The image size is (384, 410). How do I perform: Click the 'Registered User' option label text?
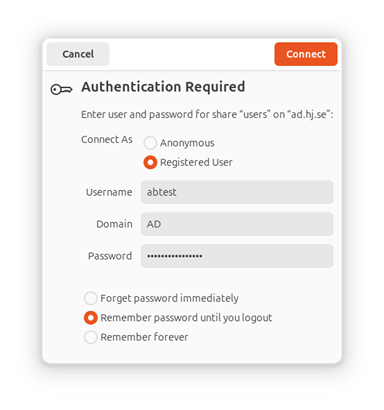(196, 162)
